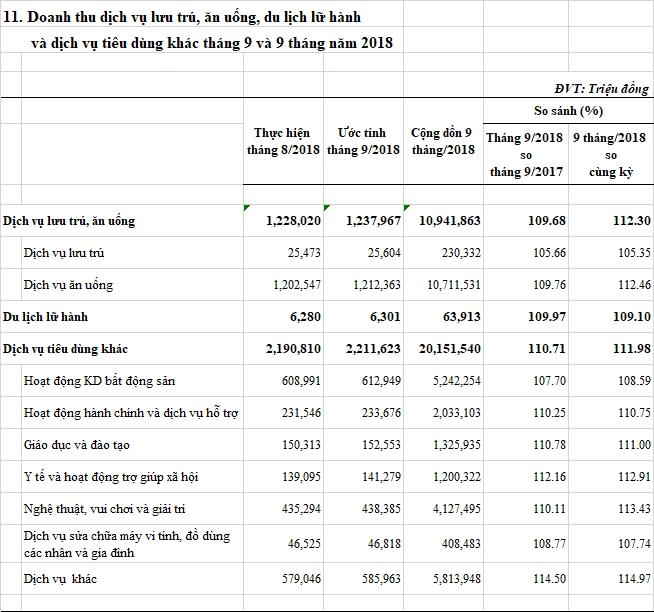654x612 pixels.
Task: Select the "Ước tính tháng 9/2018" header cell
Action: click(363, 141)
